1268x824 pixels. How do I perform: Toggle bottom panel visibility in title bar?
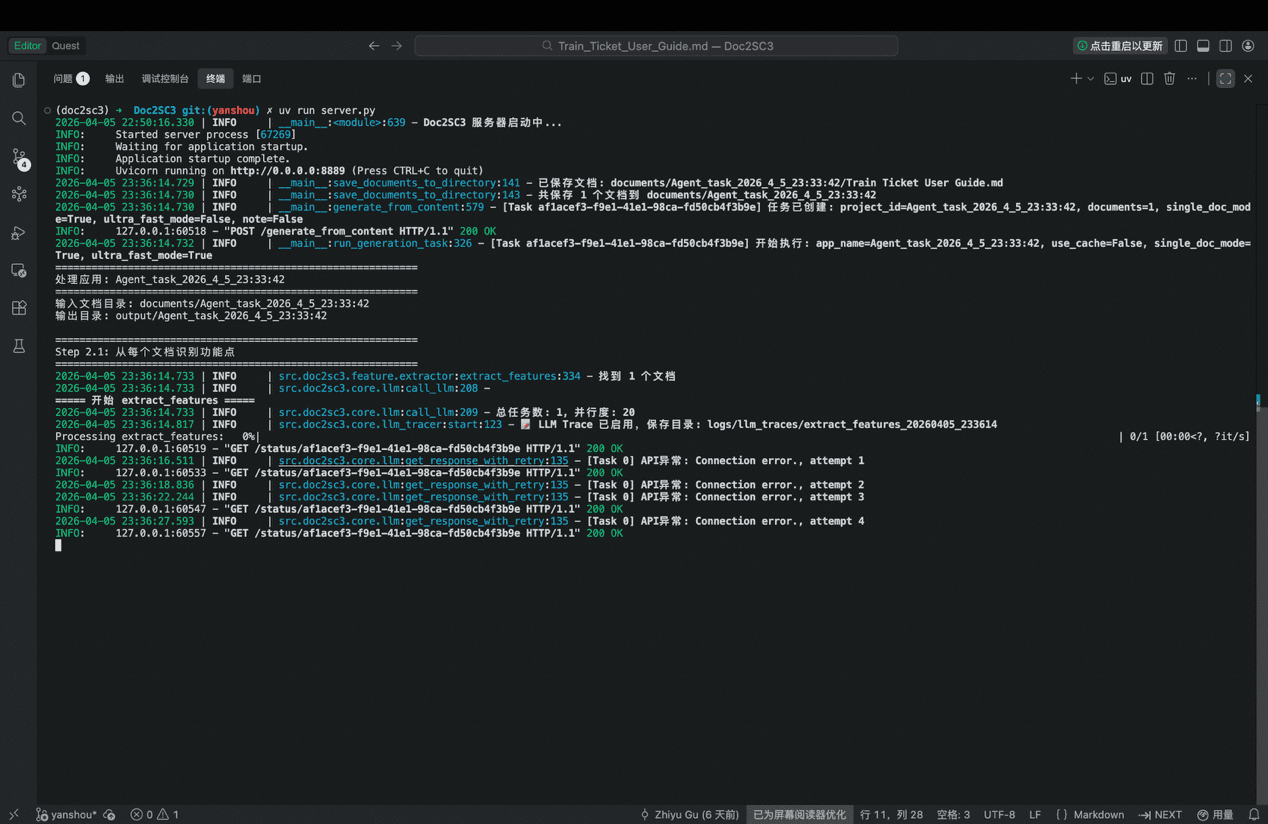[x=1203, y=46]
